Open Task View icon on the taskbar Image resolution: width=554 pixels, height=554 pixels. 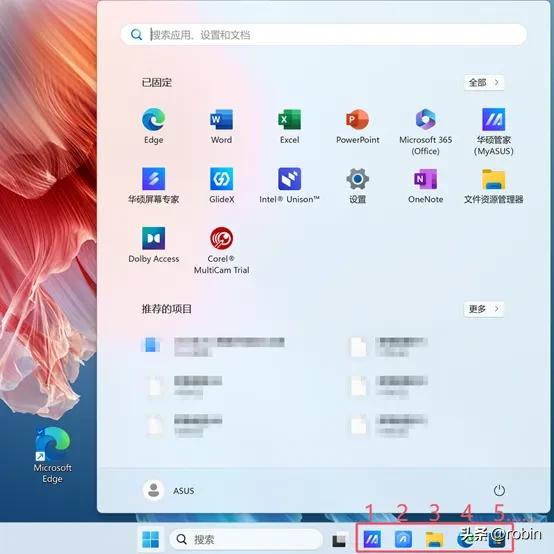click(339, 540)
